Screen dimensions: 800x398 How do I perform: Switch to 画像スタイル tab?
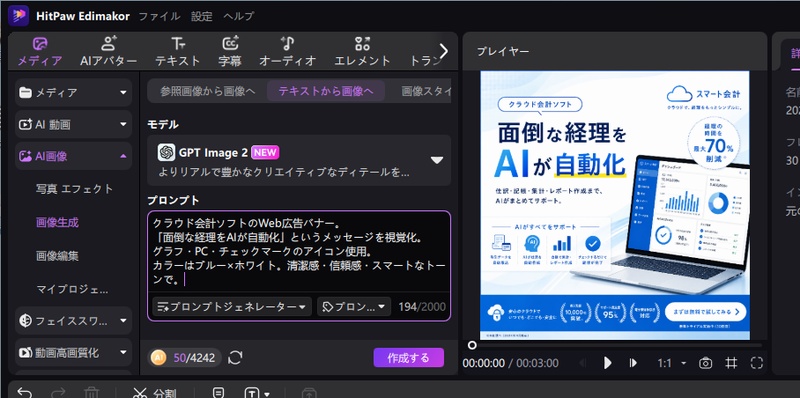(426, 91)
